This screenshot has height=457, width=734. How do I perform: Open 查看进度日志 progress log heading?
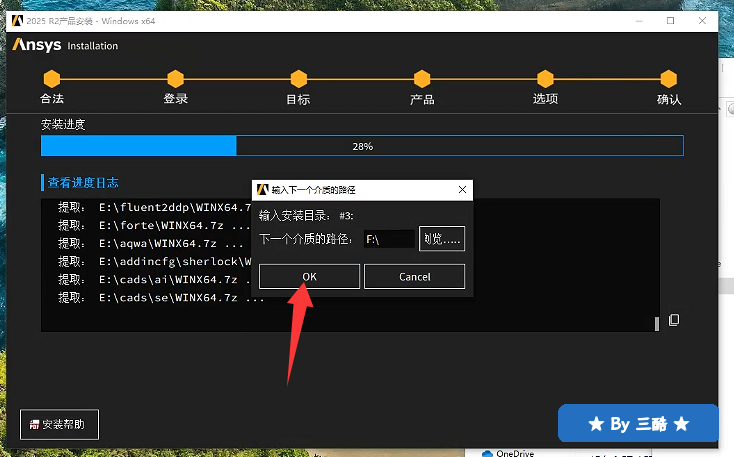click(83, 183)
